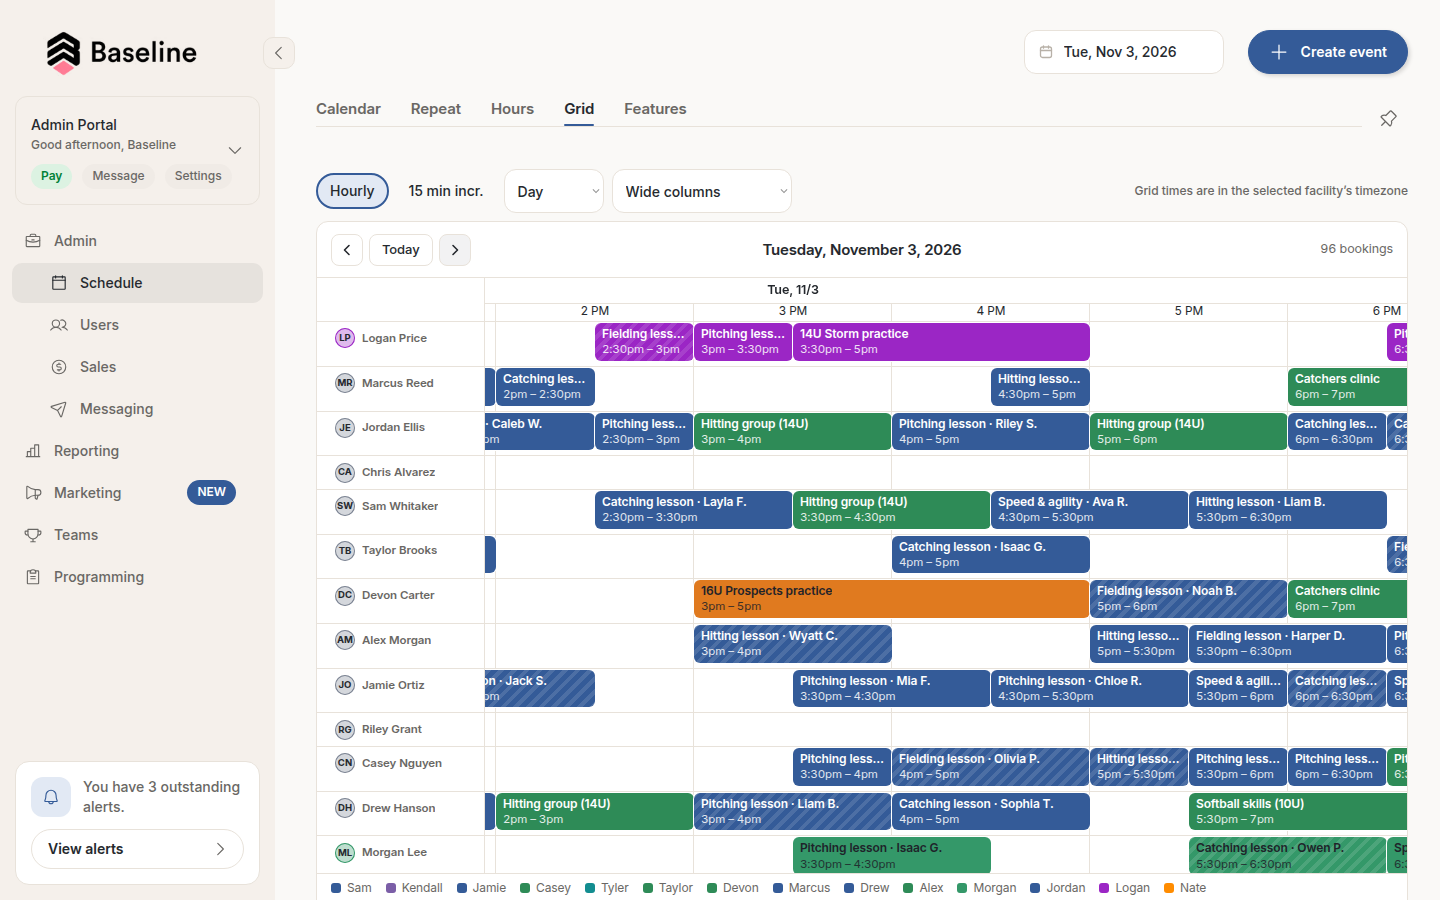
Task: Expand Admin Portal chevron
Action: click(x=235, y=150)
